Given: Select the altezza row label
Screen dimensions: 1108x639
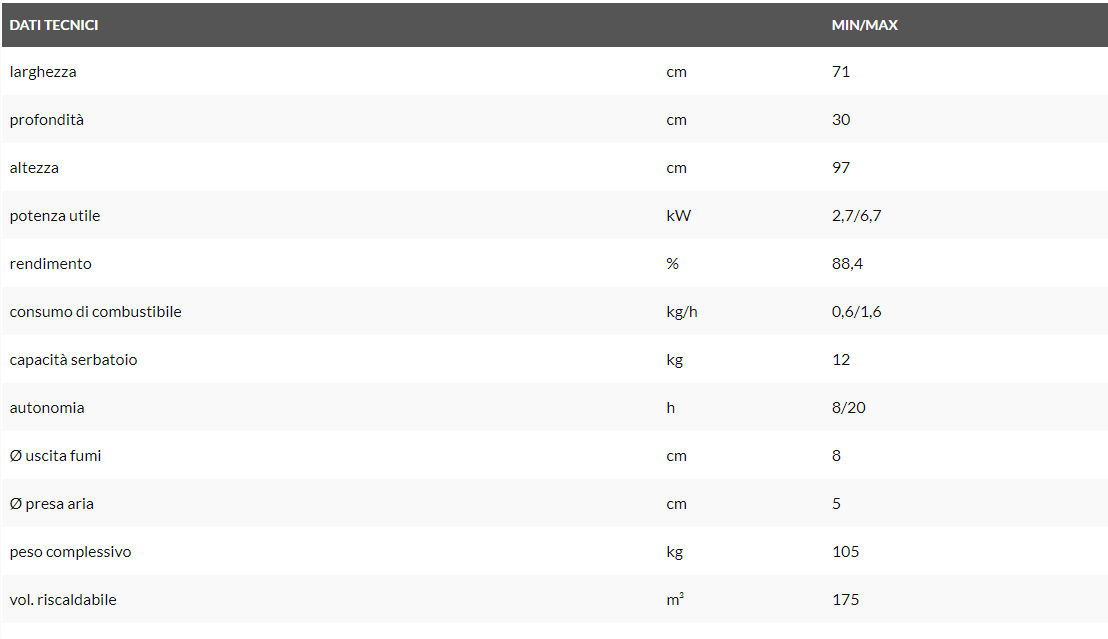Looking at the screenshot, I should pos(34,168).
